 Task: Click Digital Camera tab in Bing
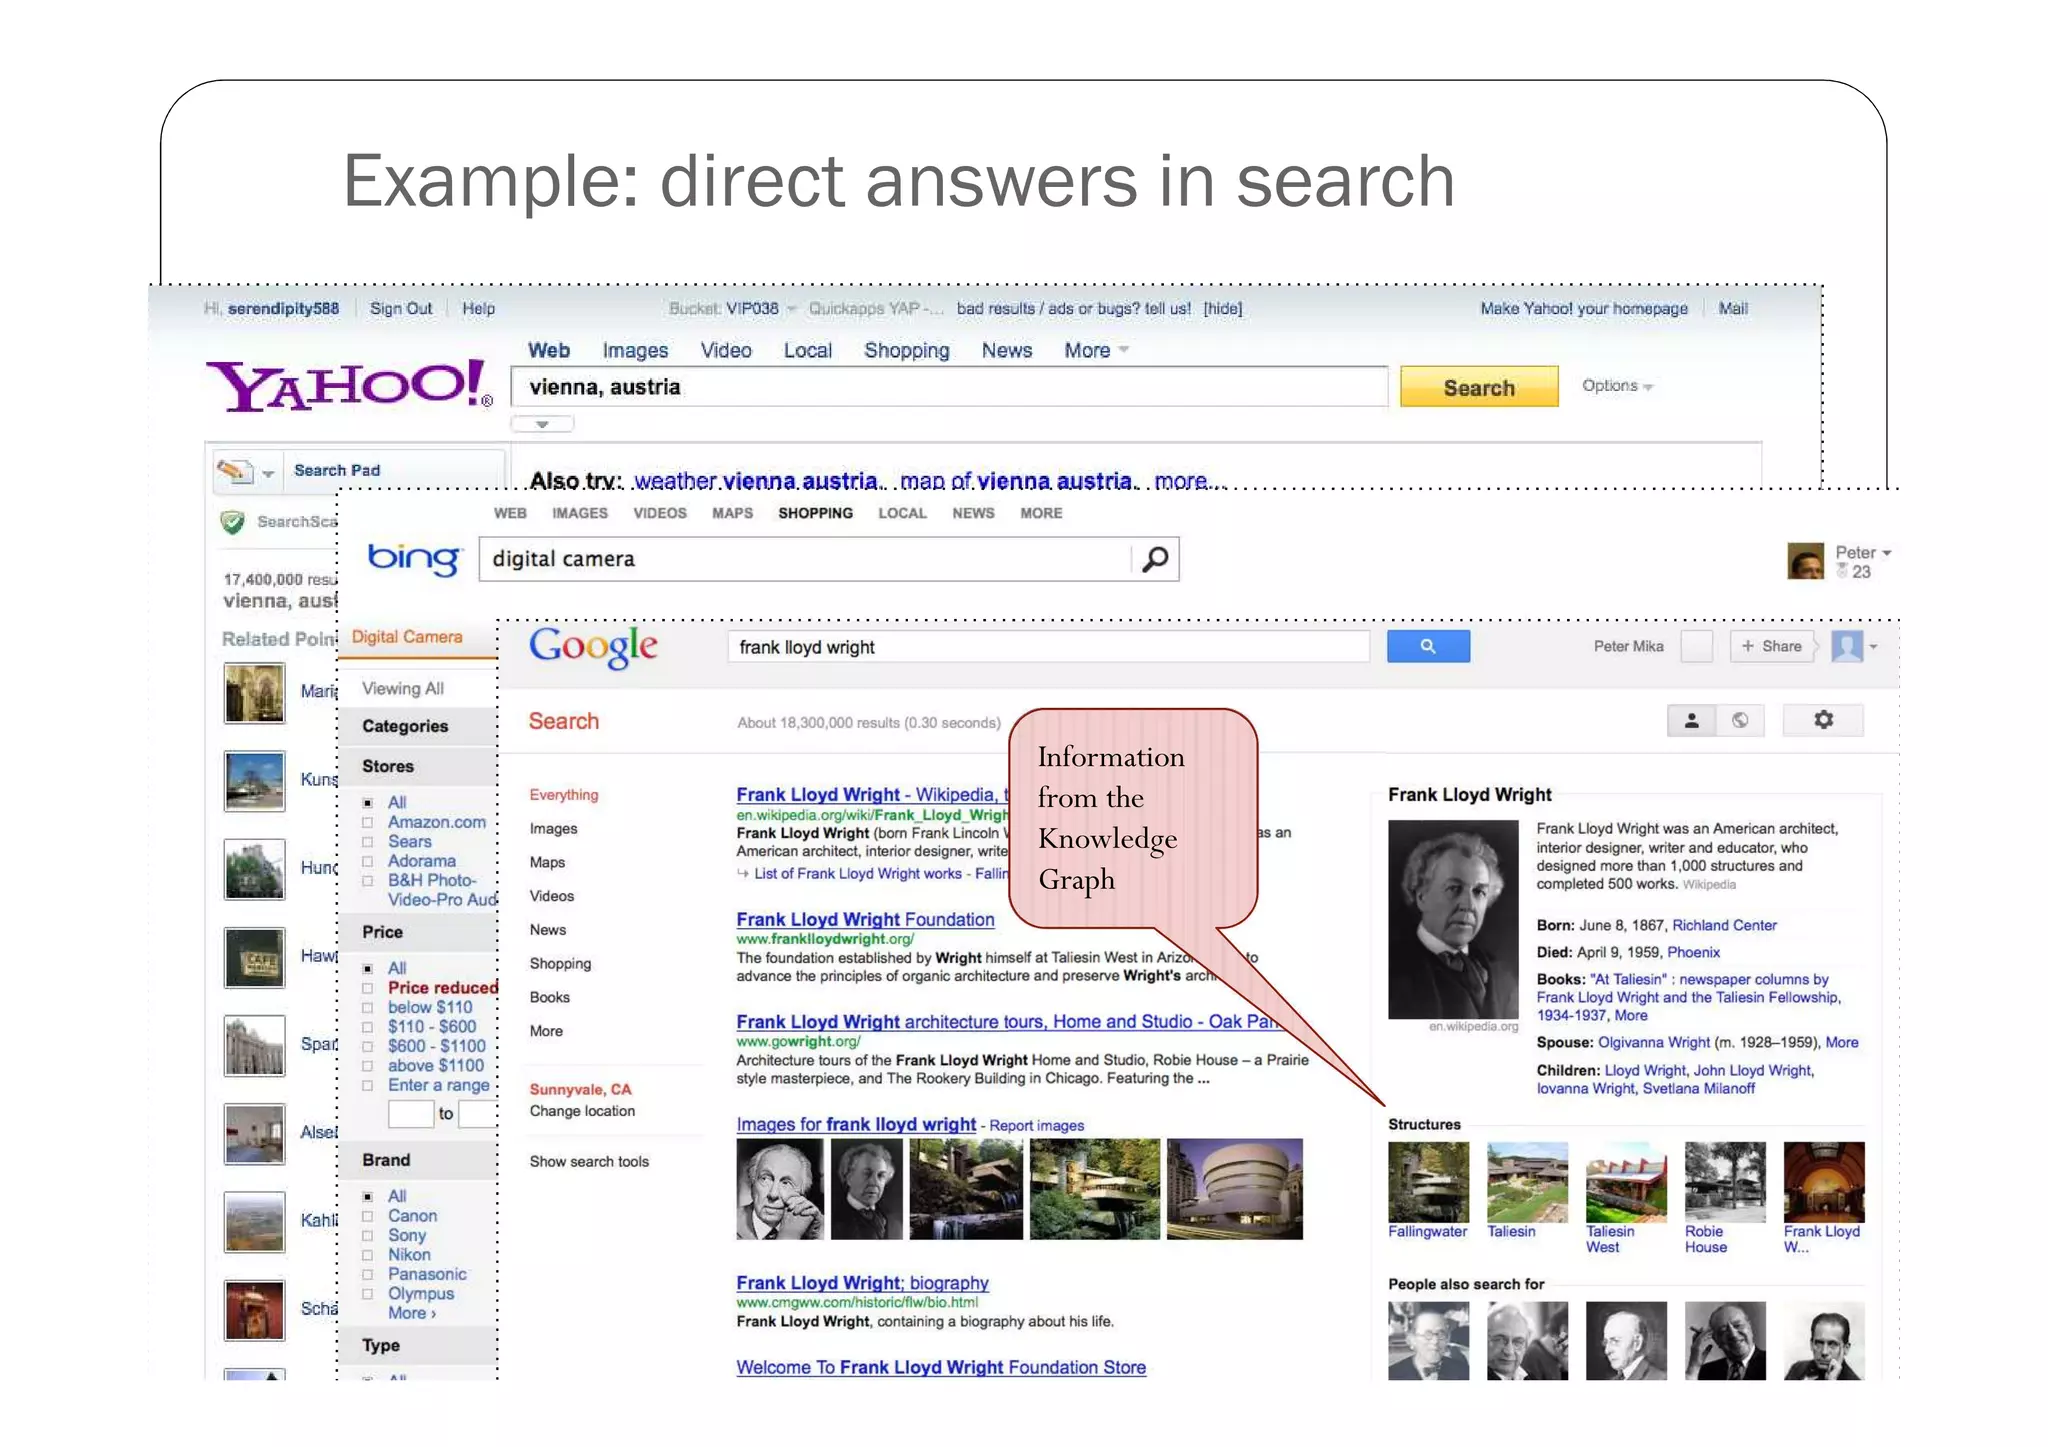[407, 637]
